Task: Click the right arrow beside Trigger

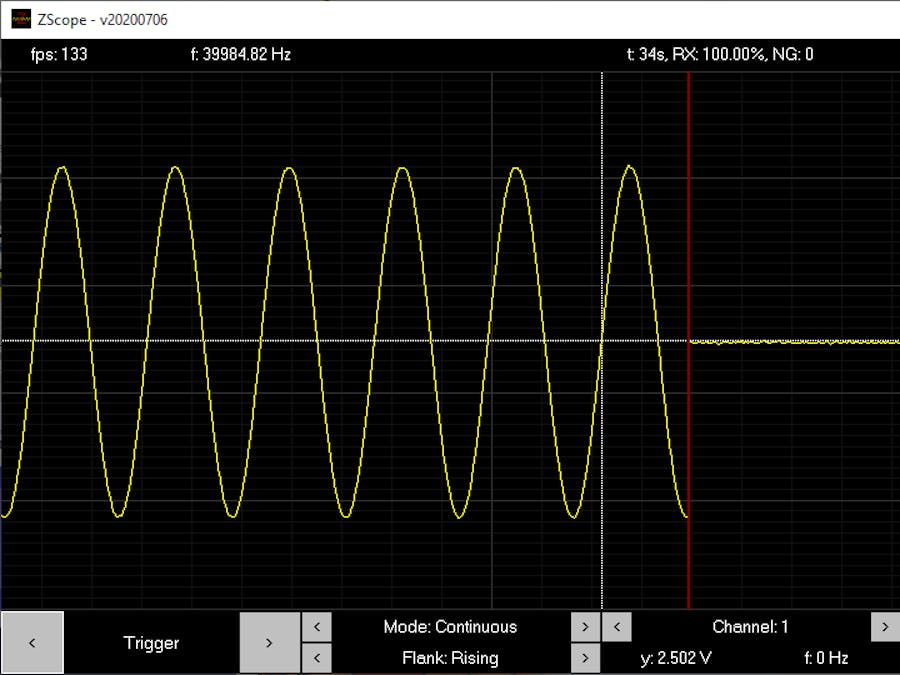Action: tap(270, 641)
